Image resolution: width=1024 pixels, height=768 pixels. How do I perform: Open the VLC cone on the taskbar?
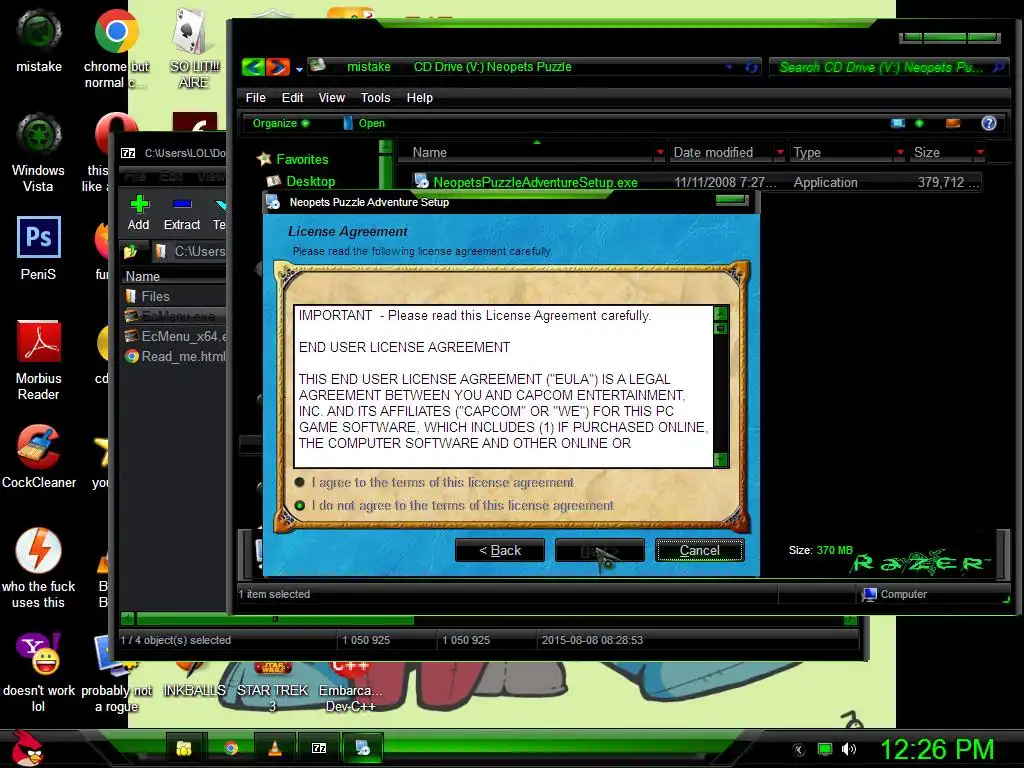pyautogui.click(x=275, y=748)
